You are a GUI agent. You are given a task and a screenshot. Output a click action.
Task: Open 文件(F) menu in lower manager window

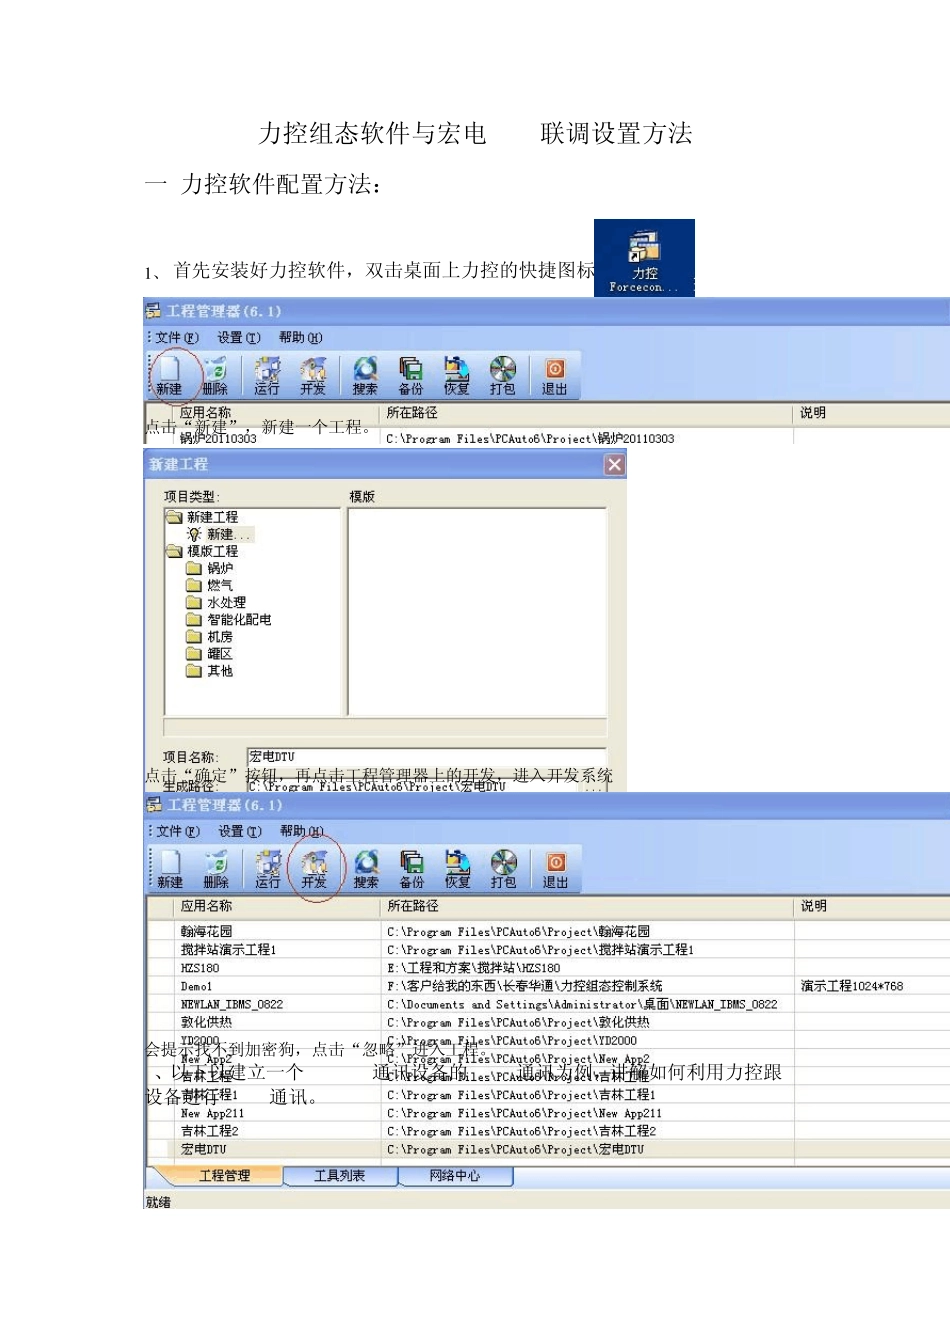(178, 831)
